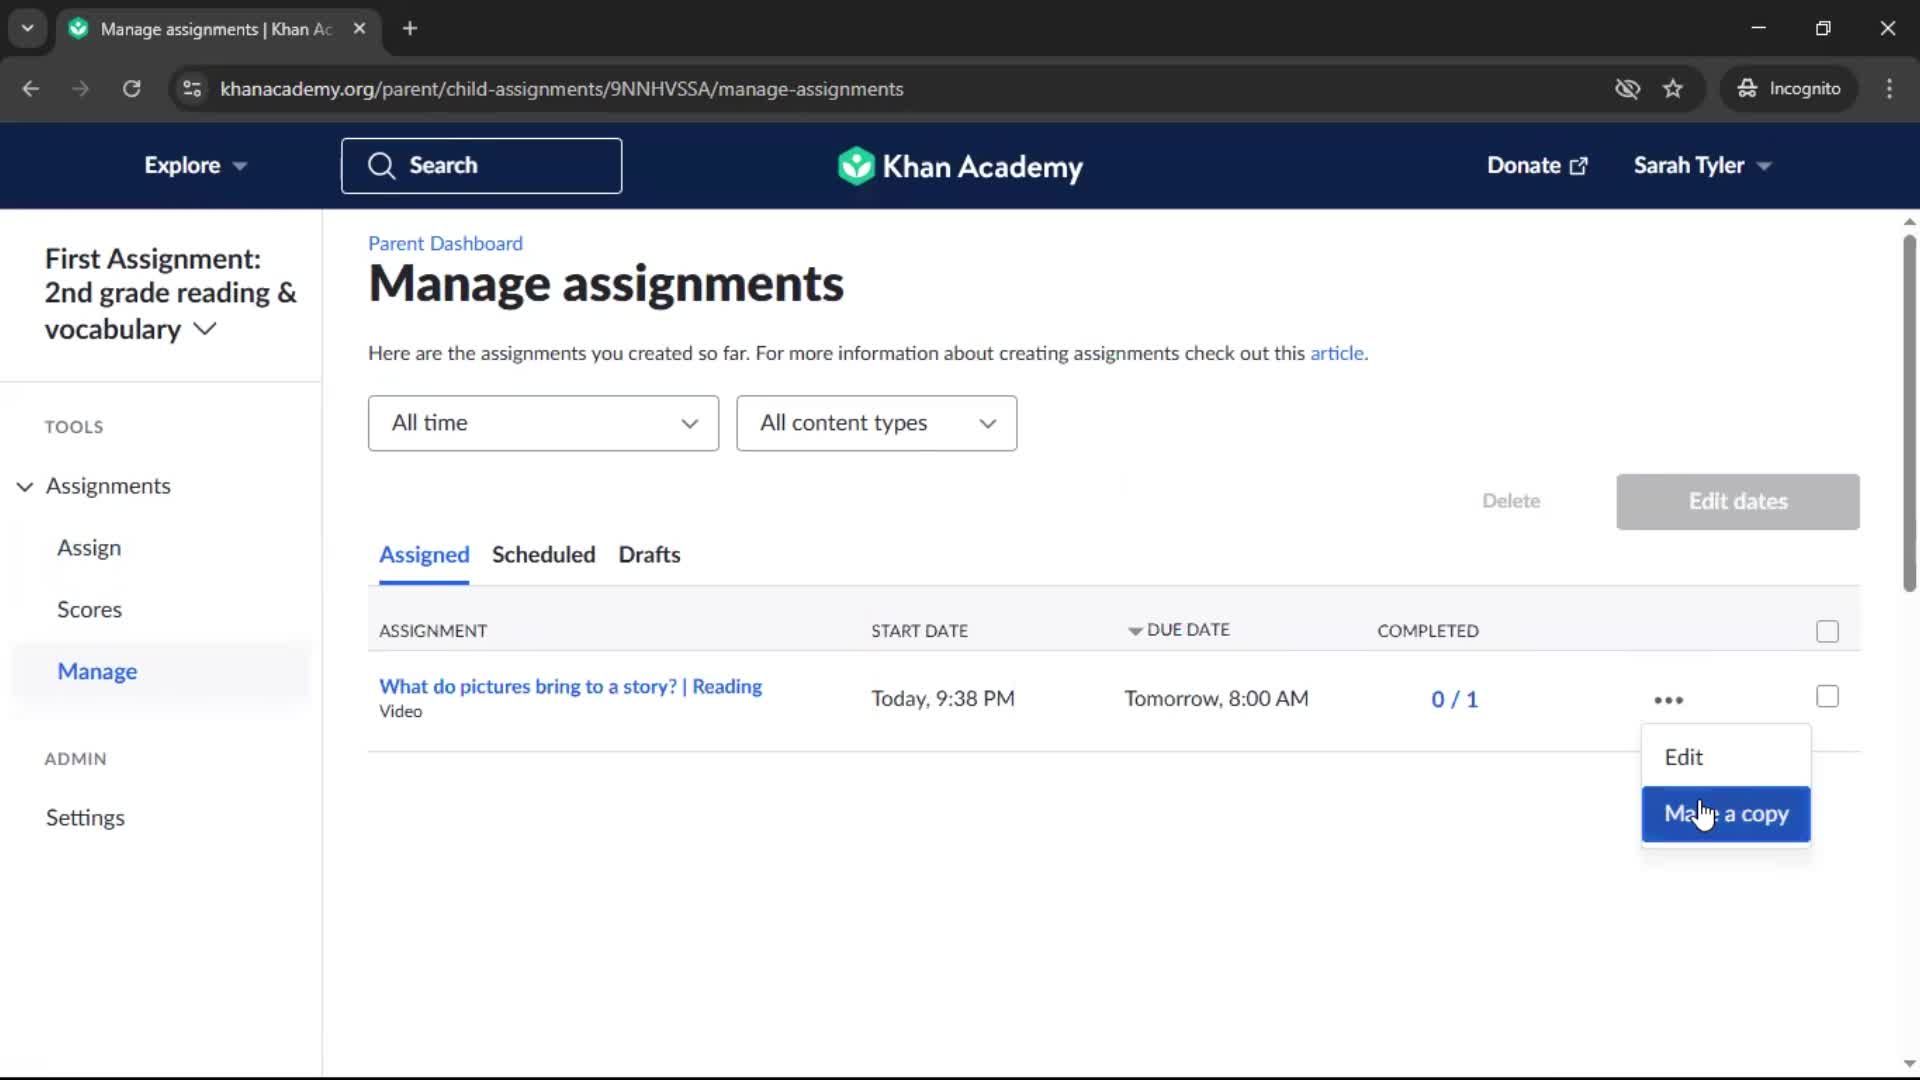Open the All content types dropdown
The height and width of the screenshot is (1080, 1920).
click(876, 423)
